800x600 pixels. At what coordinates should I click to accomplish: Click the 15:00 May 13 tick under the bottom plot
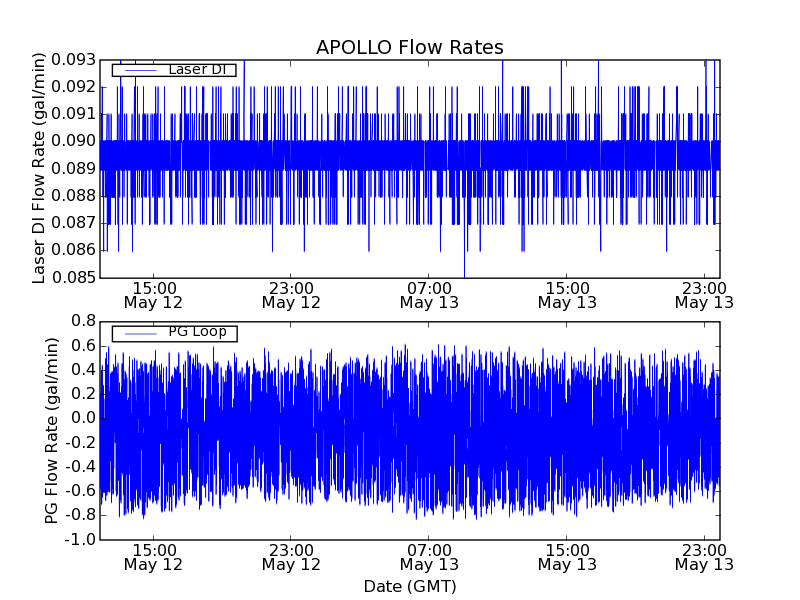567,556
